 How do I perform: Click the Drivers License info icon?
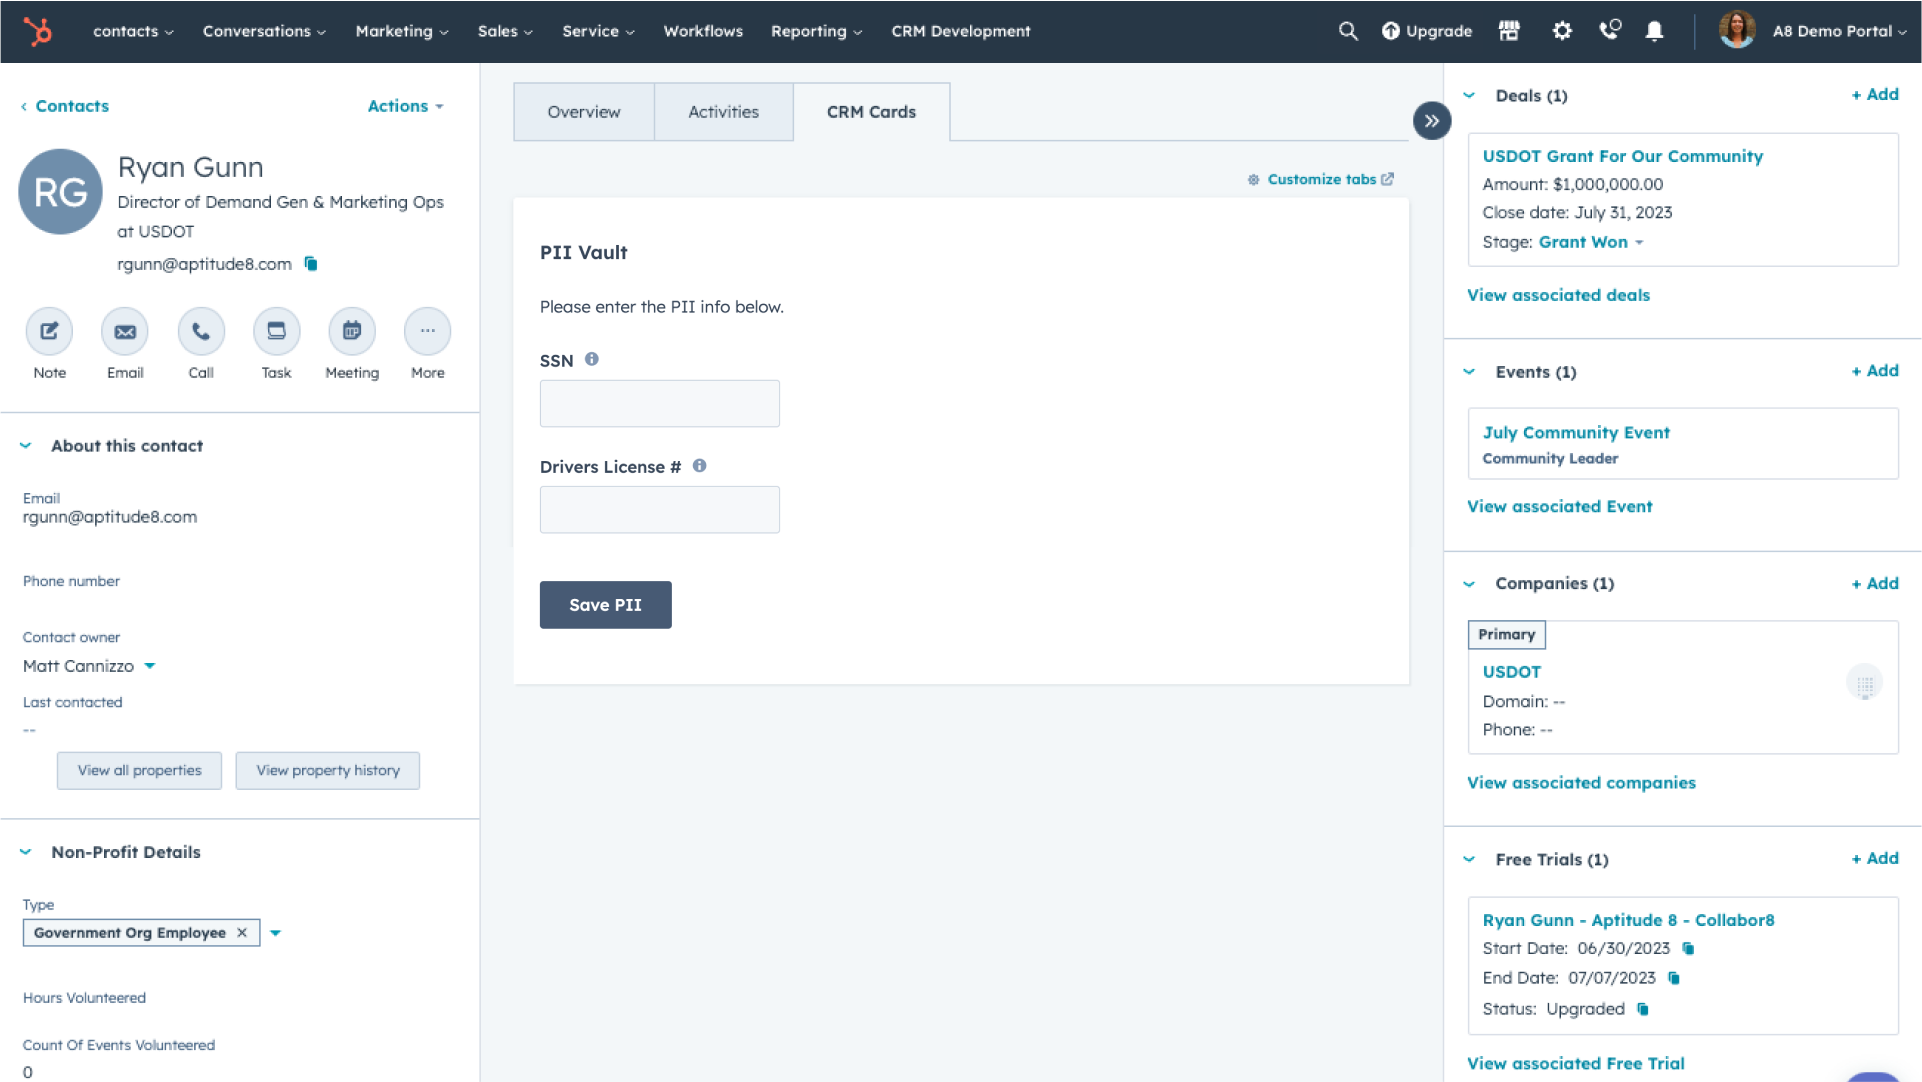tap(700, 466)
